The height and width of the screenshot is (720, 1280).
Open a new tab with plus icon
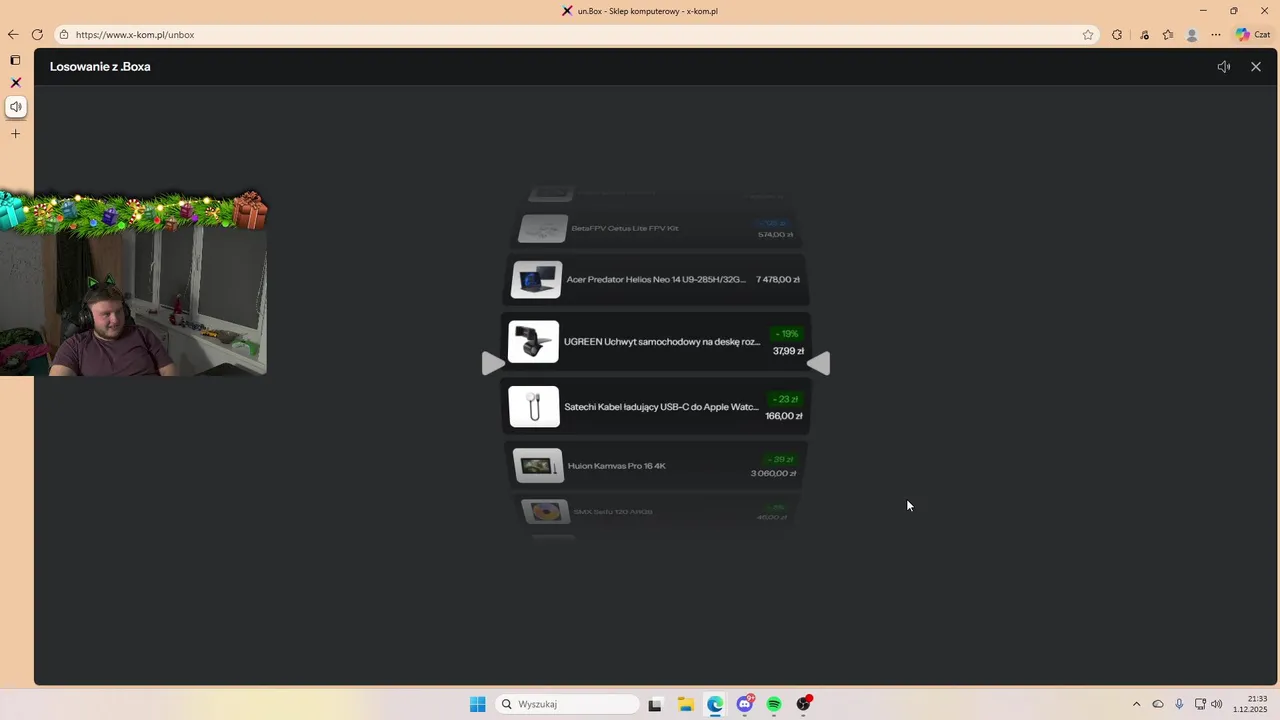click(15, 133)
